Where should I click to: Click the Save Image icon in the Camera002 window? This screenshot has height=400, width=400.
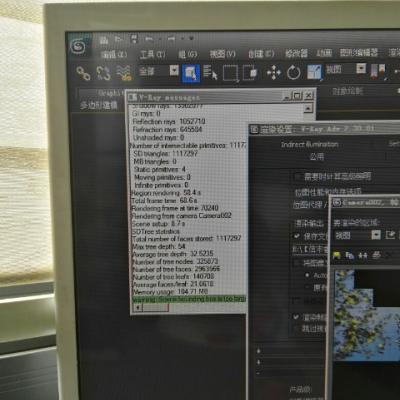coord(336,256)
